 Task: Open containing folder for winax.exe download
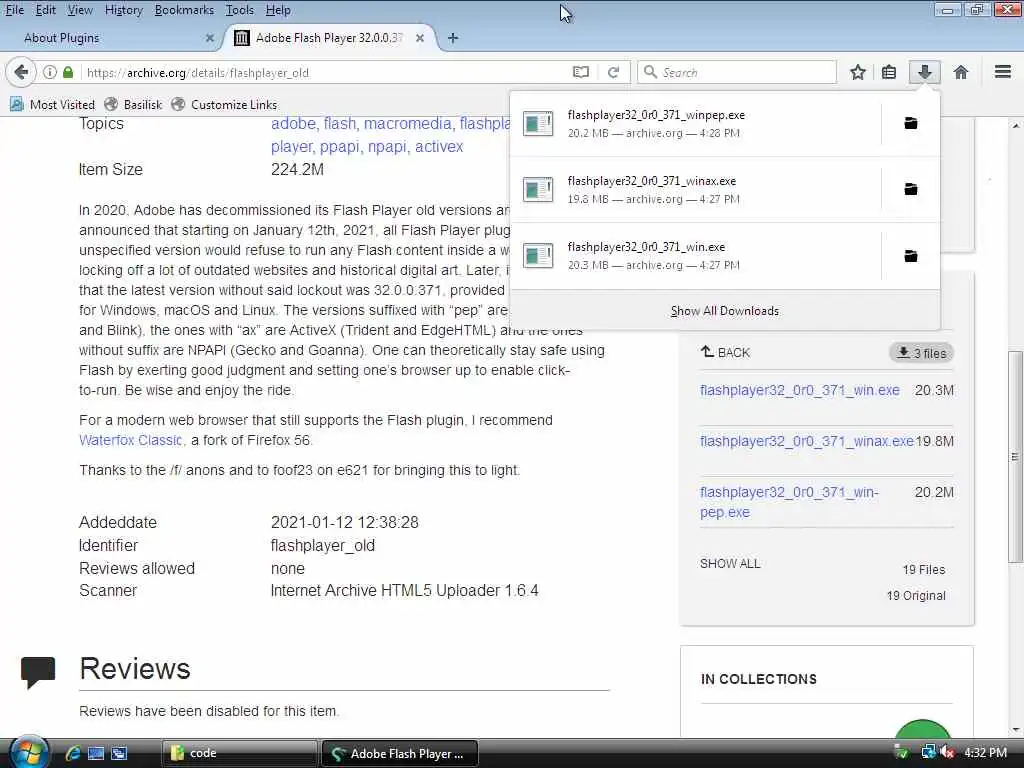click(910, 189)
